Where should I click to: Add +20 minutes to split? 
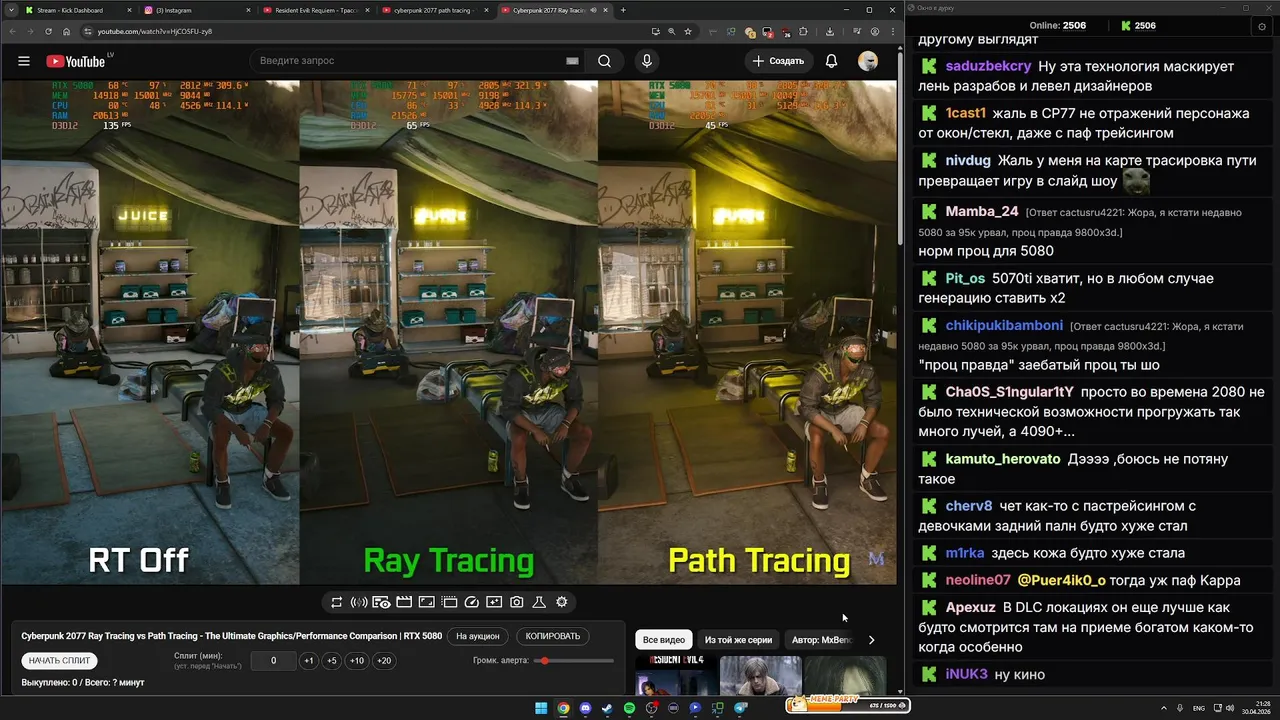pyautogui.click(x=384, y=661)
